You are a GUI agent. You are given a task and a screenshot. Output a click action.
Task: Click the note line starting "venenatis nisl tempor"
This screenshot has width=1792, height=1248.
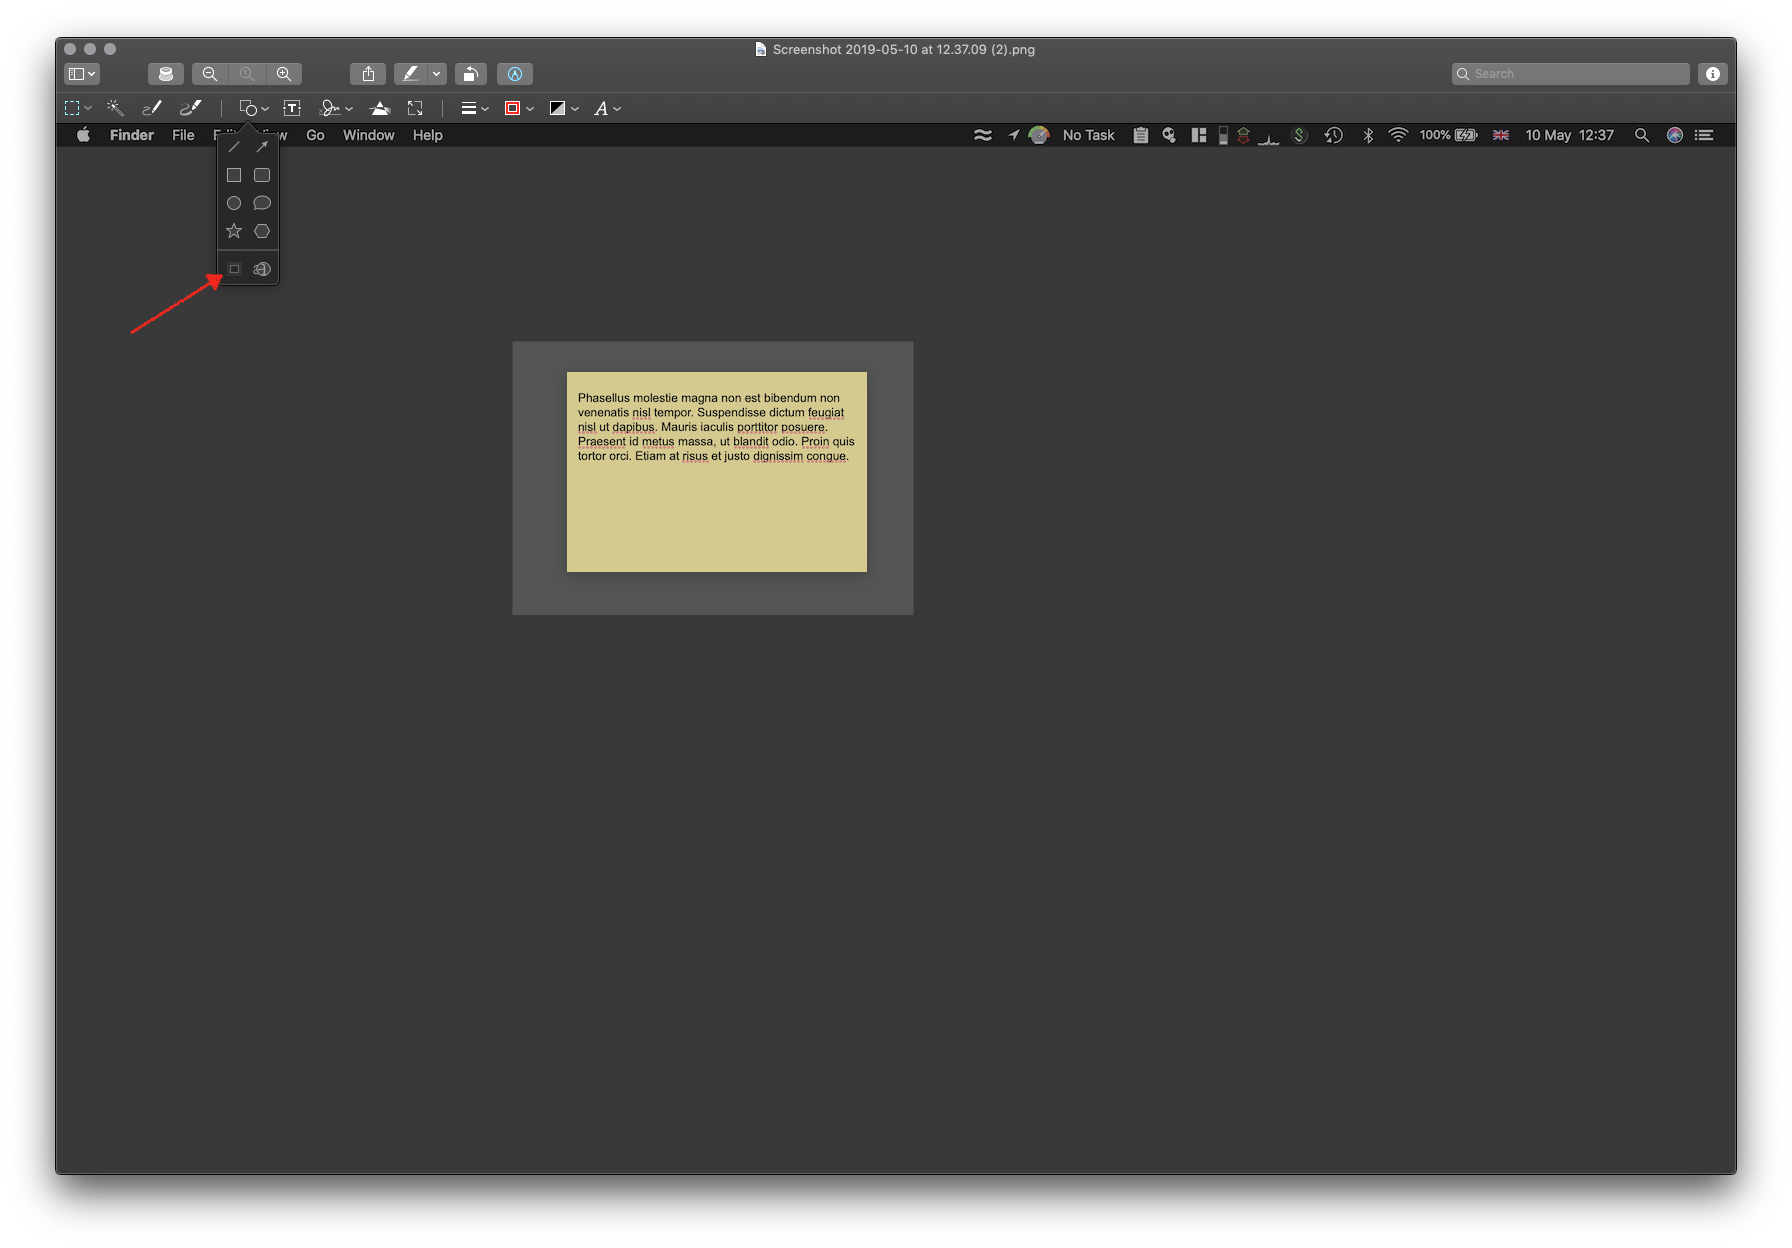pyautogui.click(x=711, y=413)
